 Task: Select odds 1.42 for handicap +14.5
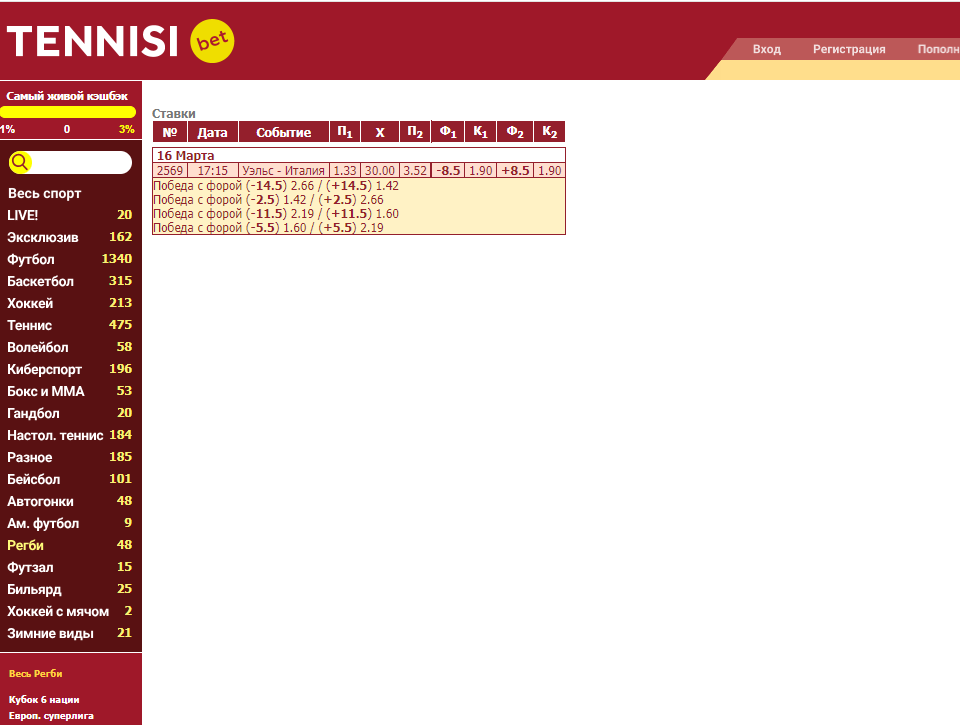pyautogui.click(x=387, y=186)
